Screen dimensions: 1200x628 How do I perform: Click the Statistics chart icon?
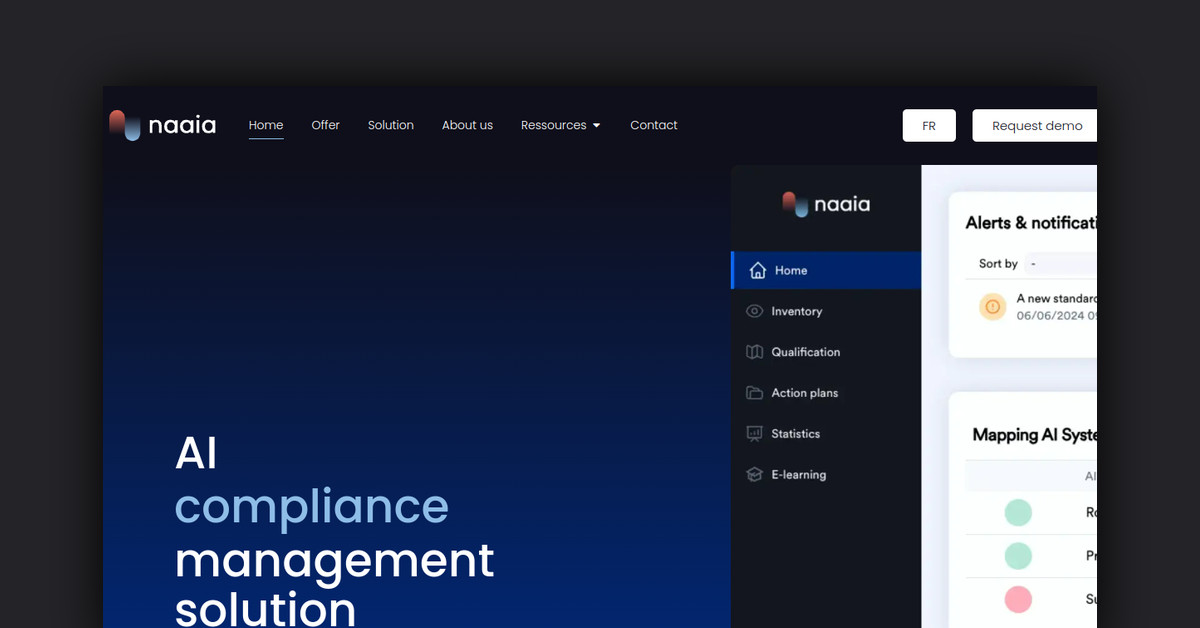(x=755, y=434)
